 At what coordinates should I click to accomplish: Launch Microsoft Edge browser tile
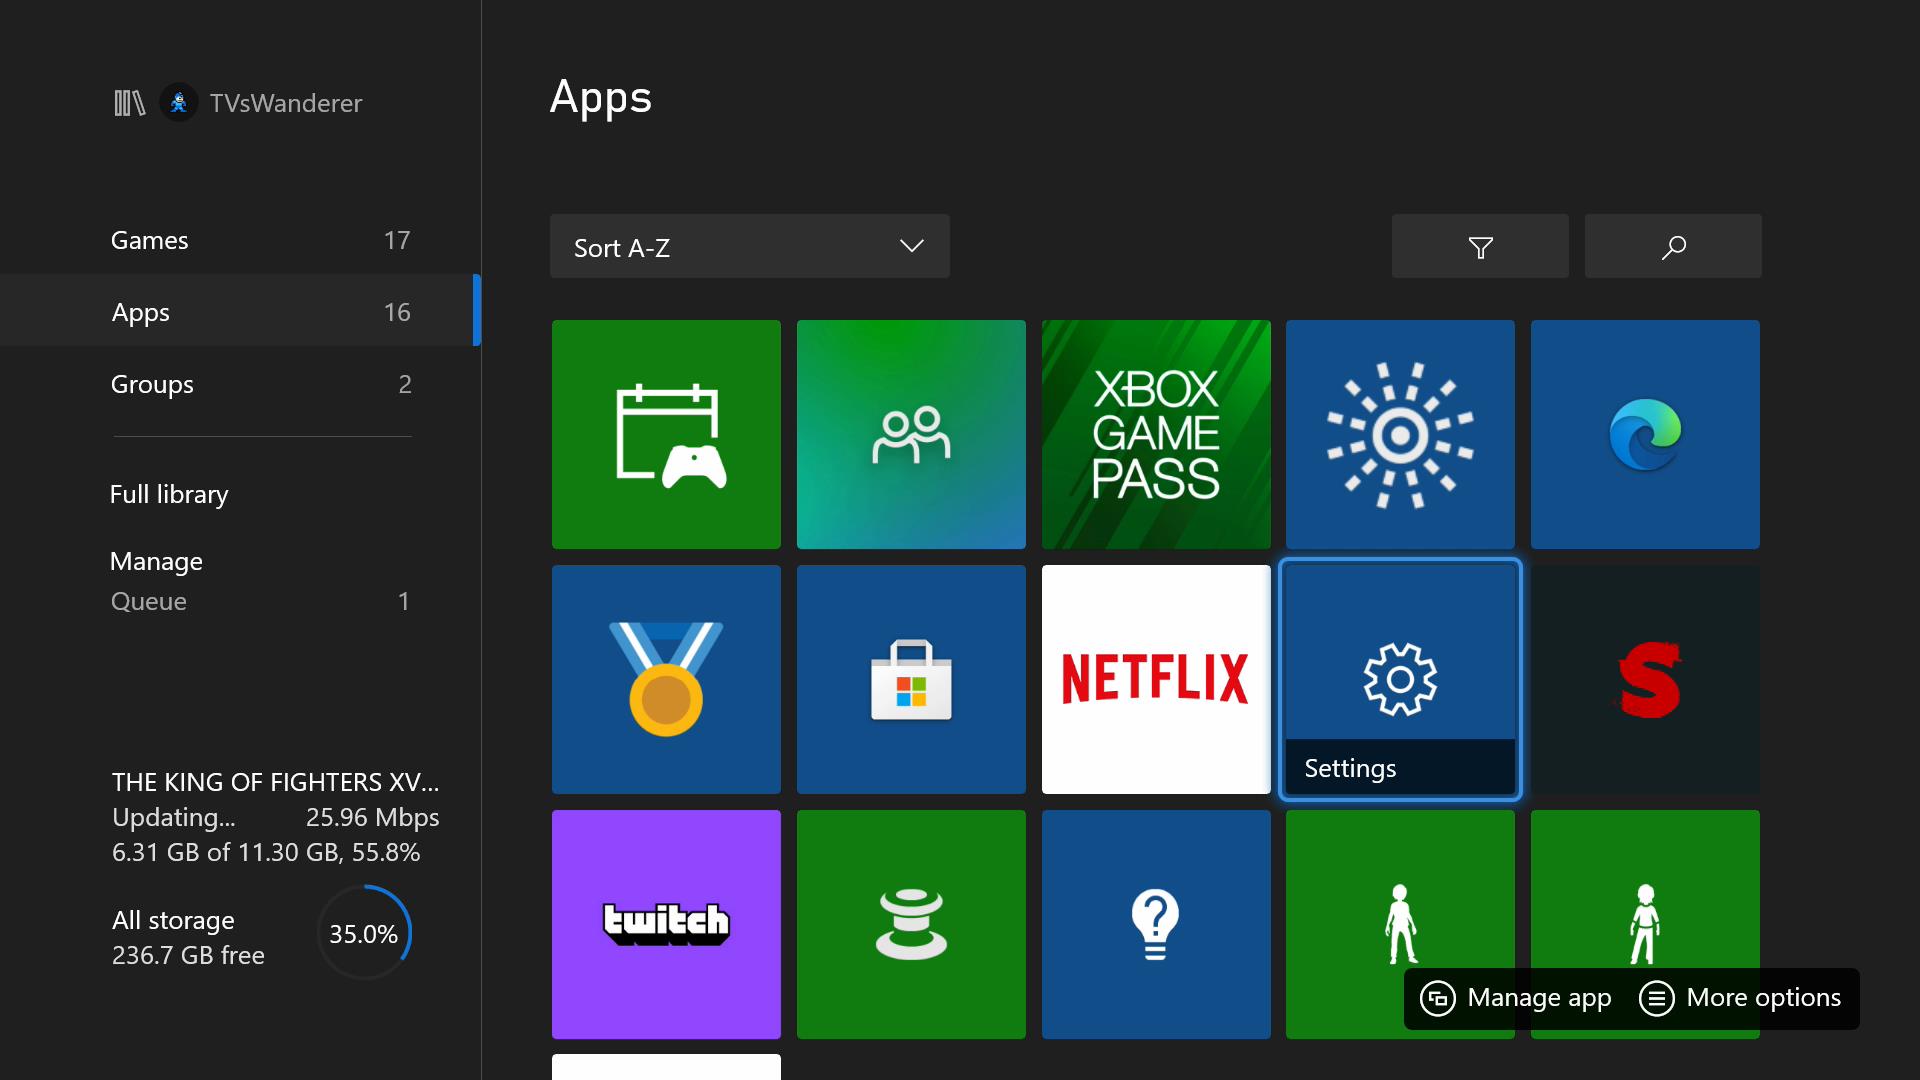tap(1644, 434)
